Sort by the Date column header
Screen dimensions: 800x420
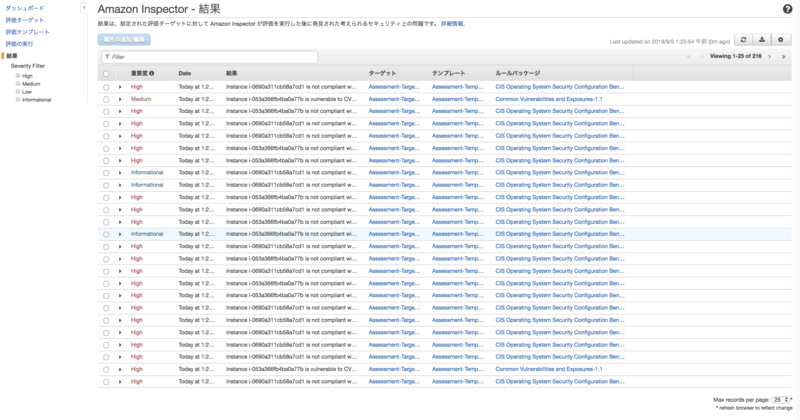coord(185,73)
